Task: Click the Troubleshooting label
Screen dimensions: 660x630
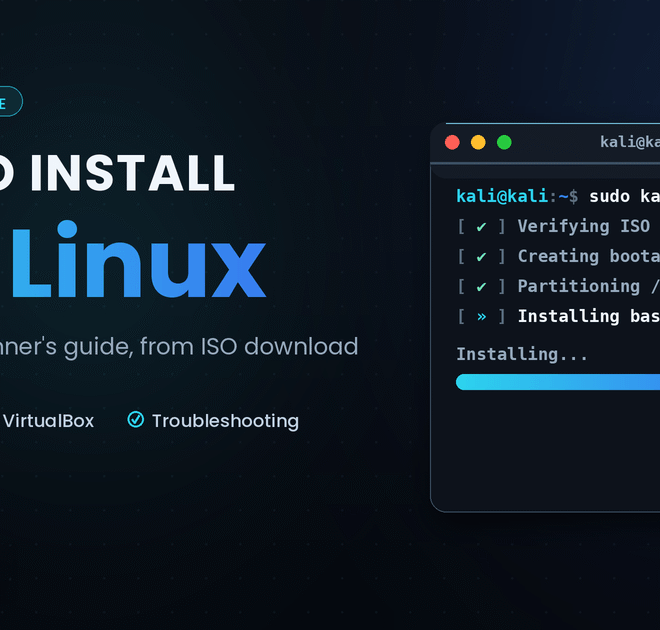Action: coord(226,421)
